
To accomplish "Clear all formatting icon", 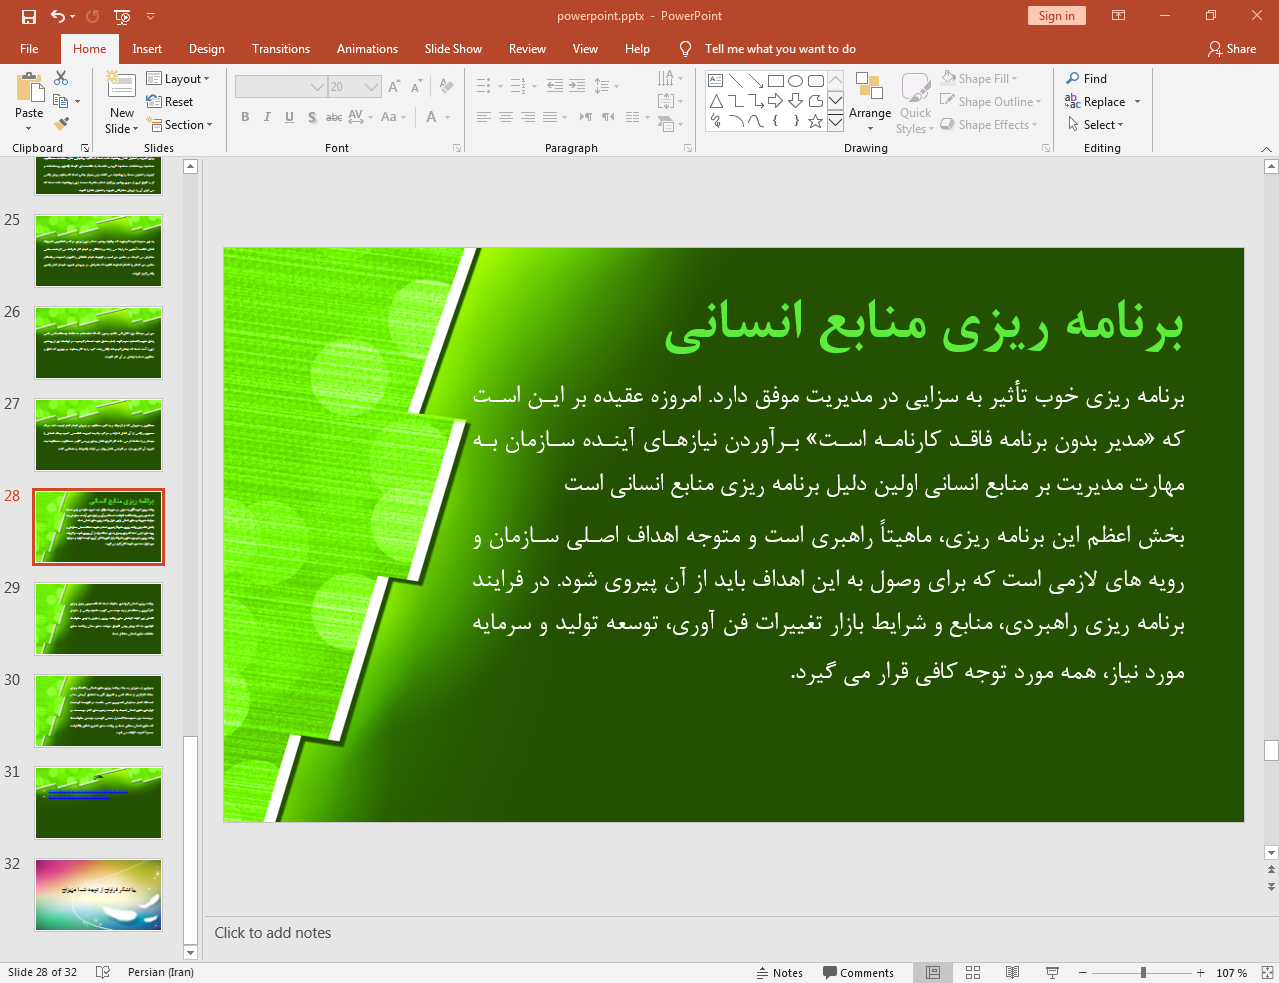I will coord(446,87).
